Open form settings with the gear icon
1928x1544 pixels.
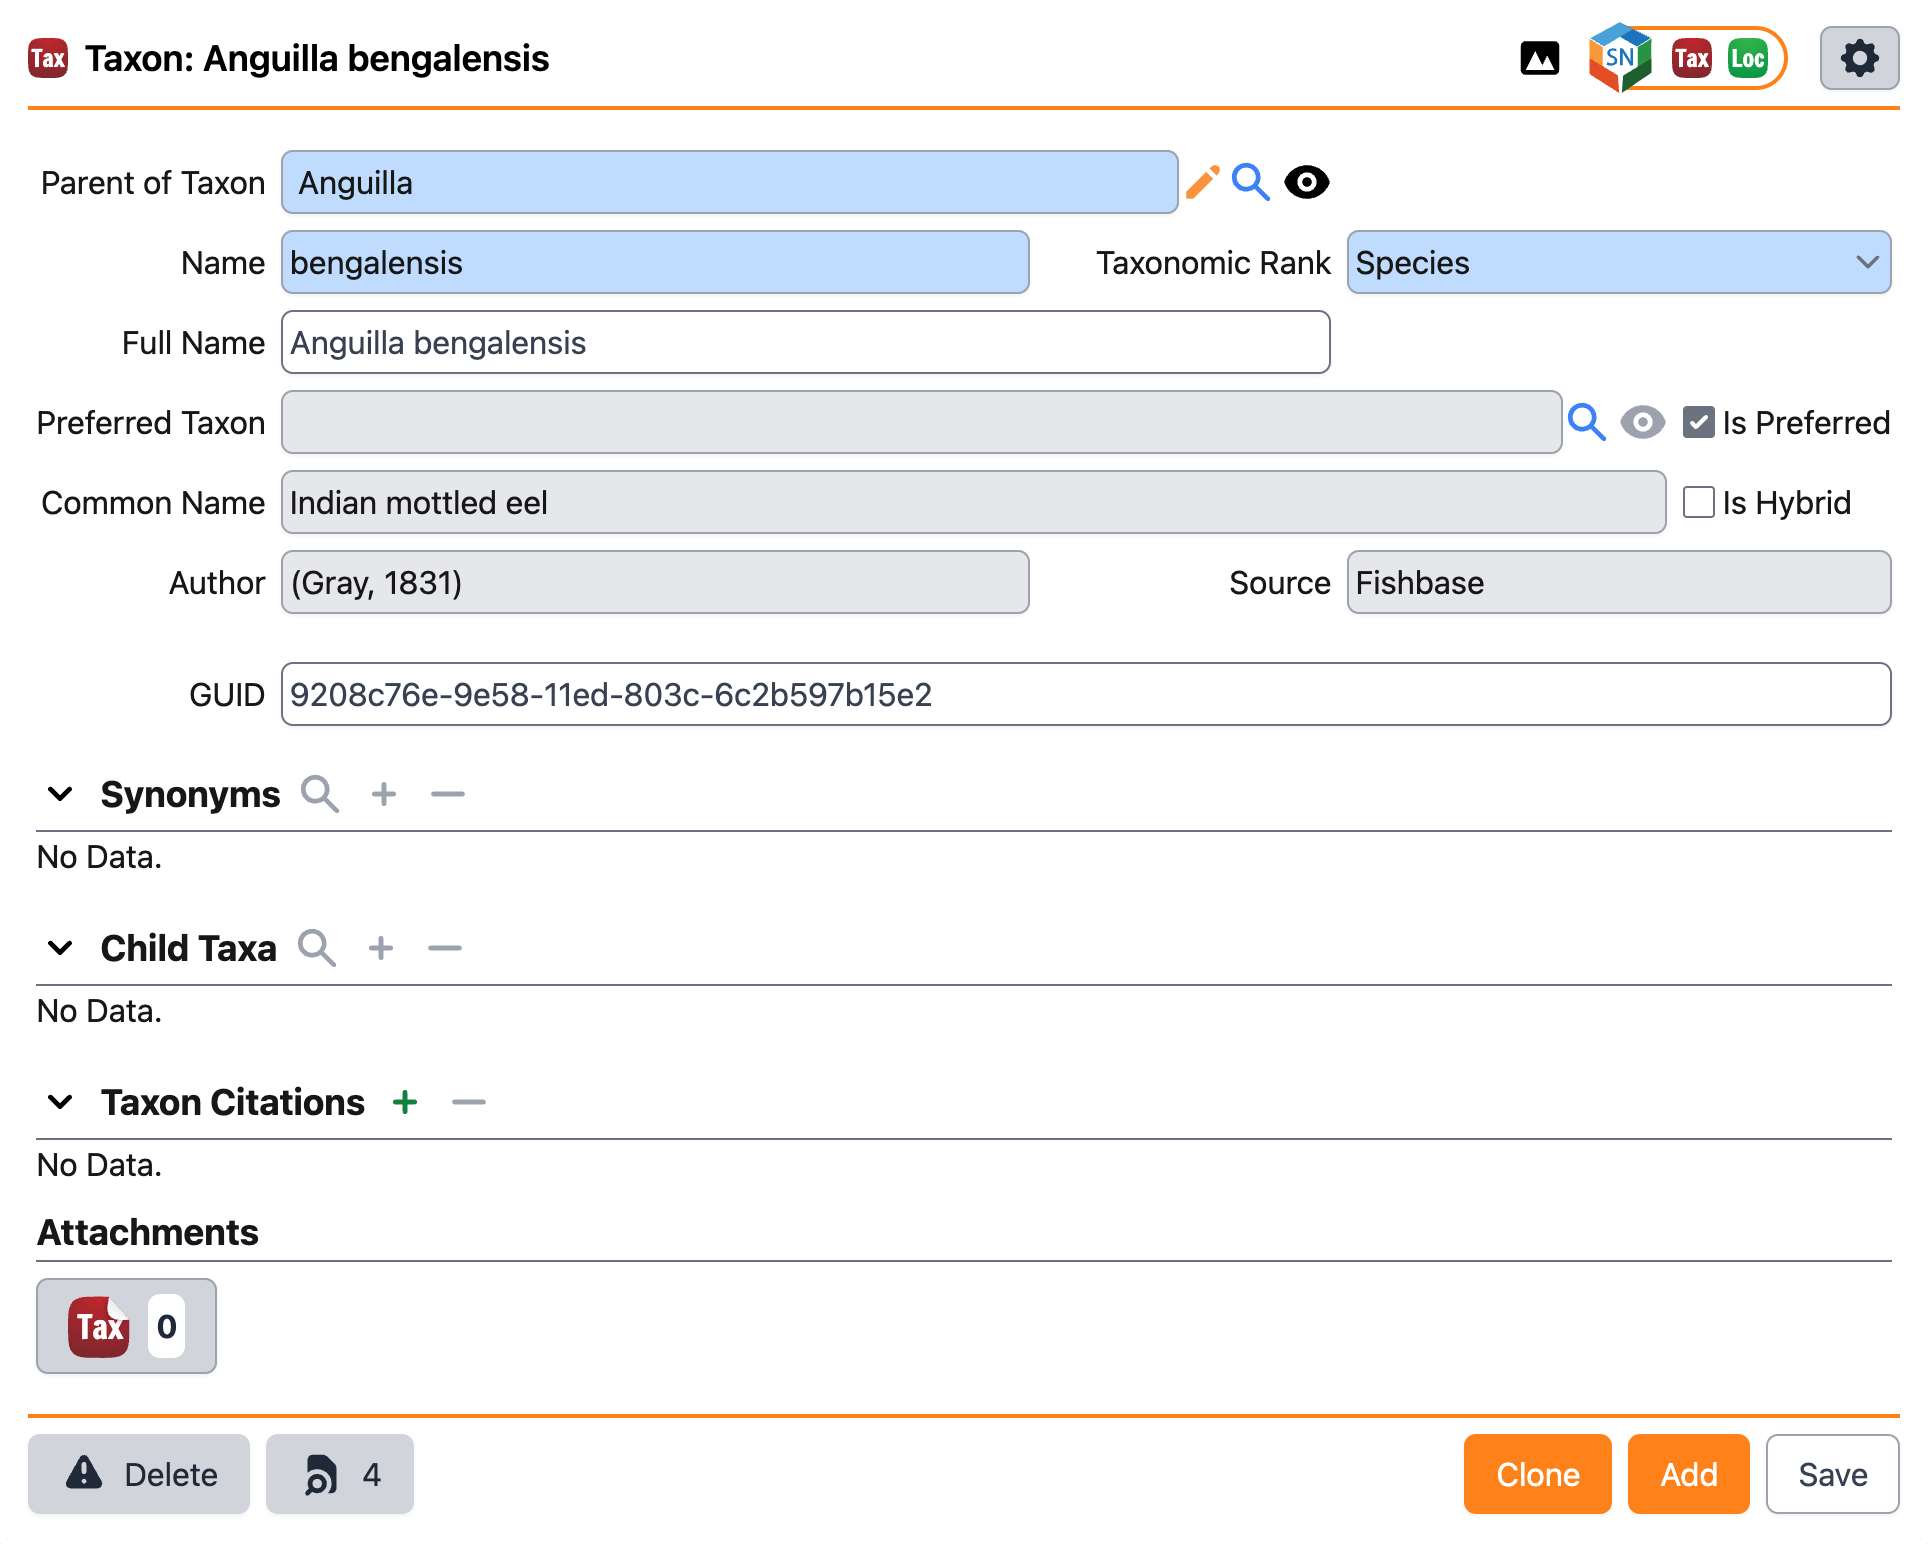tap(1859, 58)
